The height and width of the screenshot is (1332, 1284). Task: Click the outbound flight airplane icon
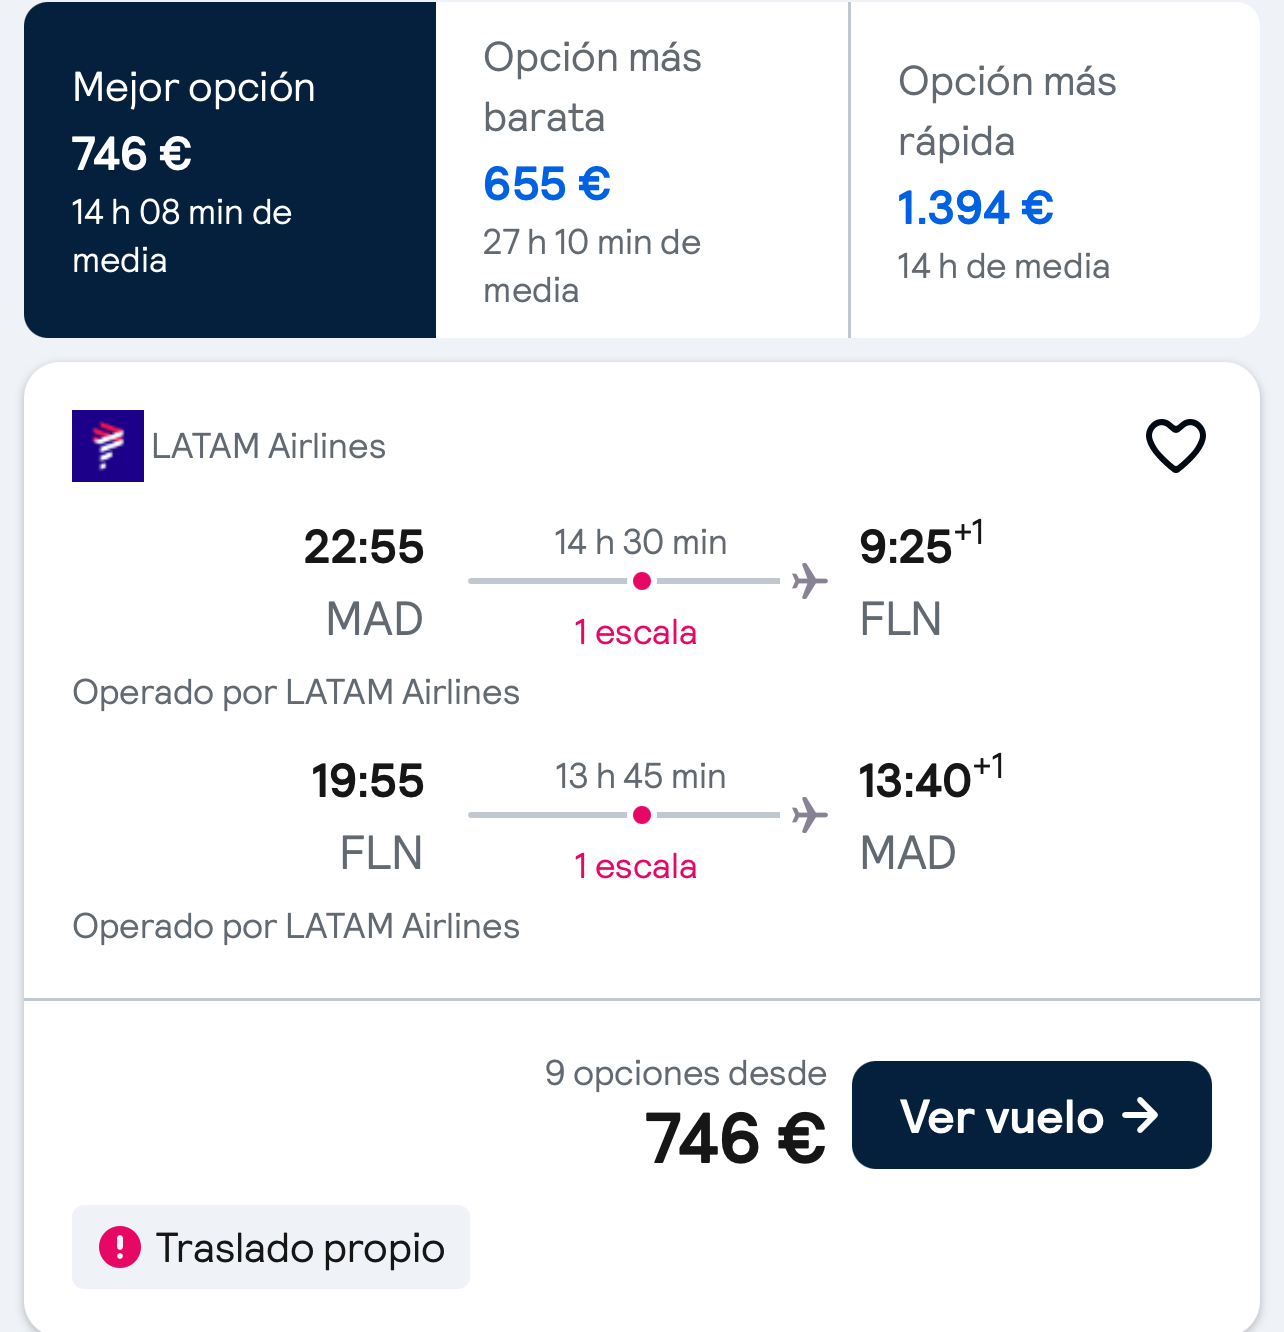coord(810,581)
